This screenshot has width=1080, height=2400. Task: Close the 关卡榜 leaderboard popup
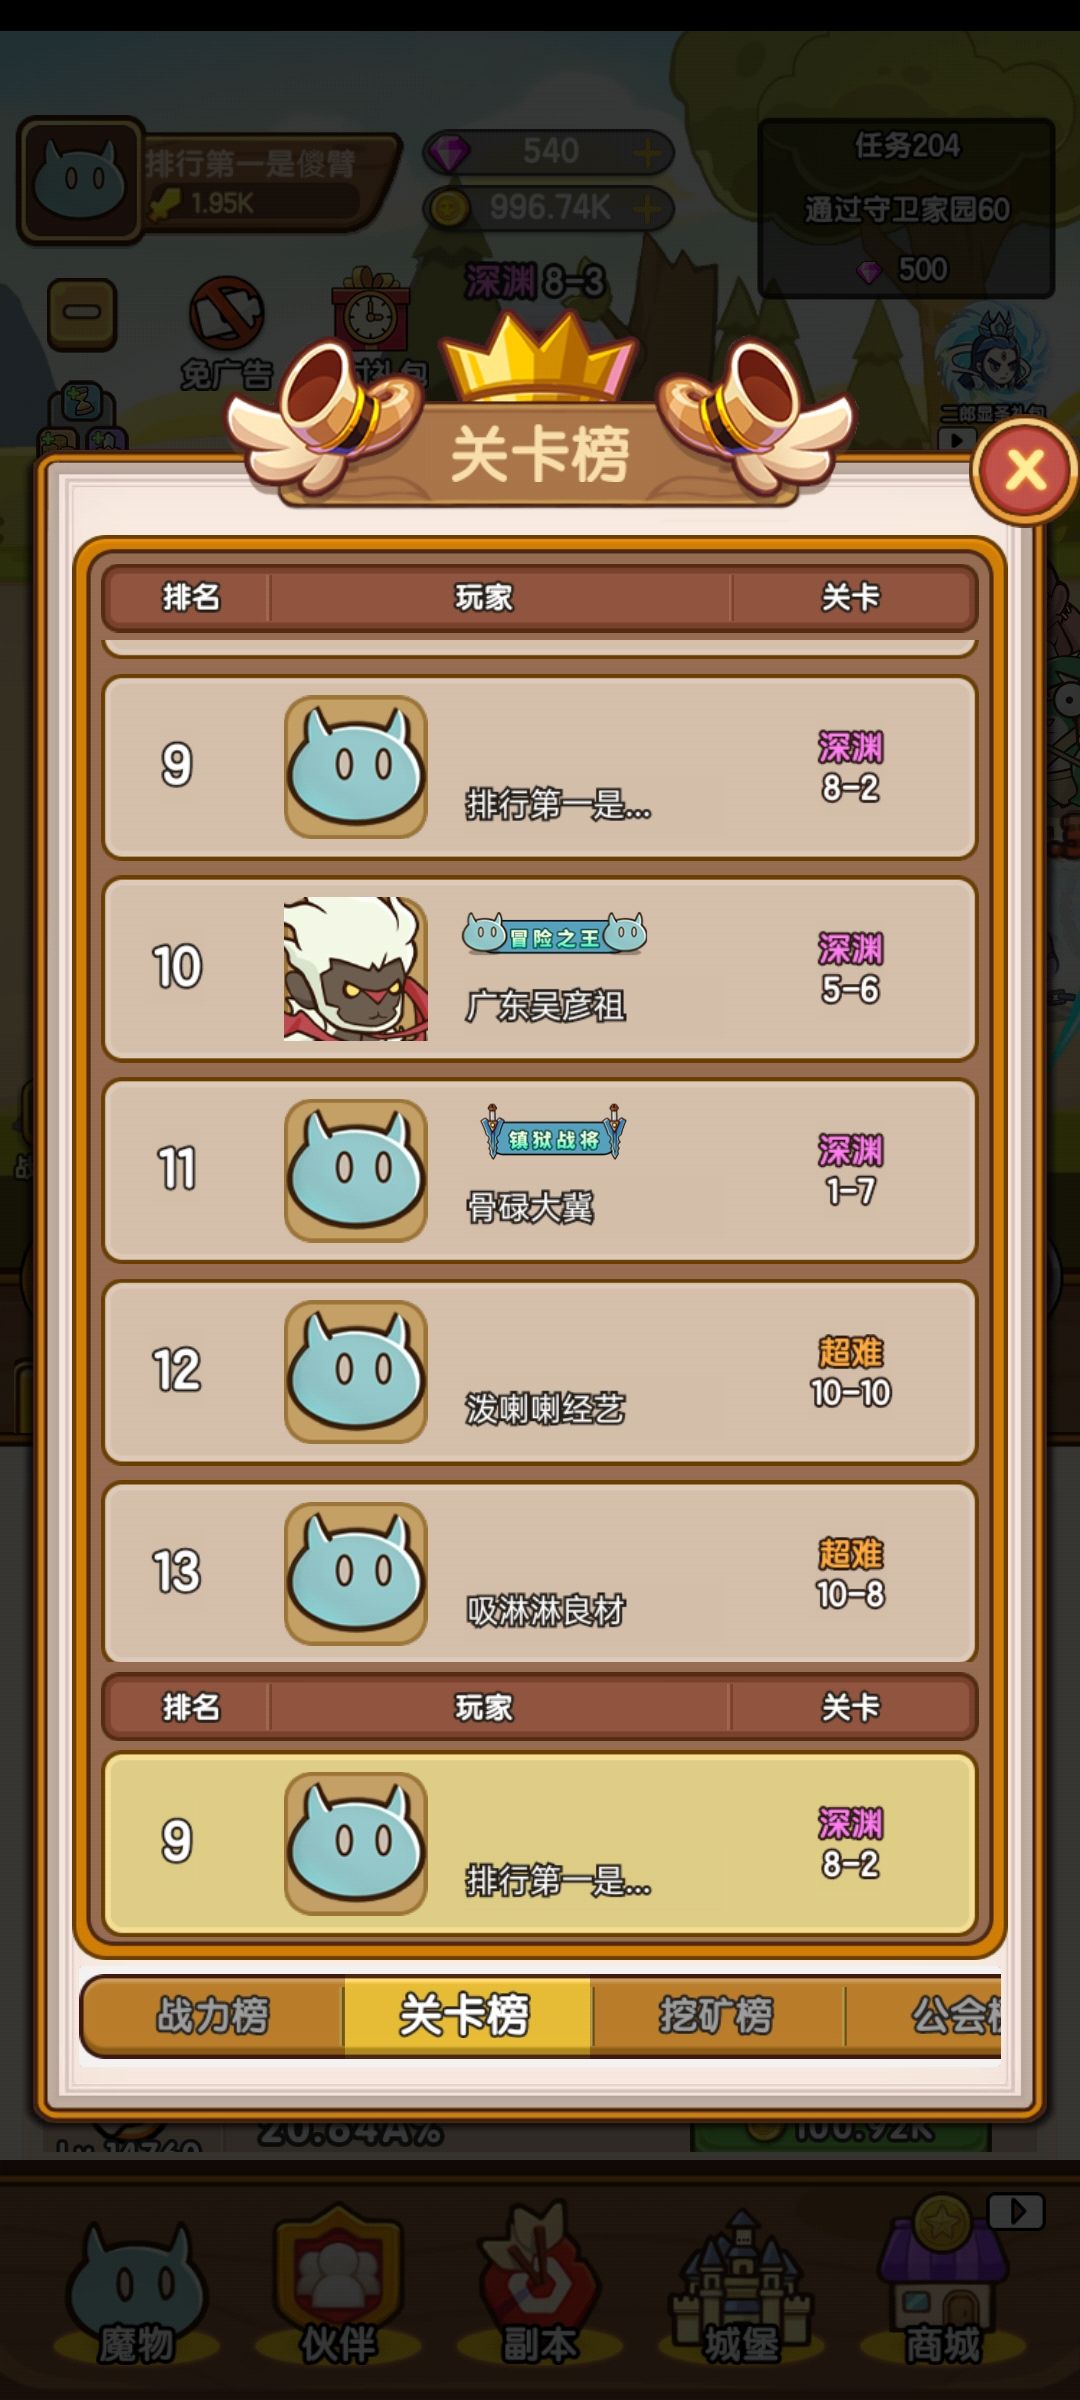1025,471
